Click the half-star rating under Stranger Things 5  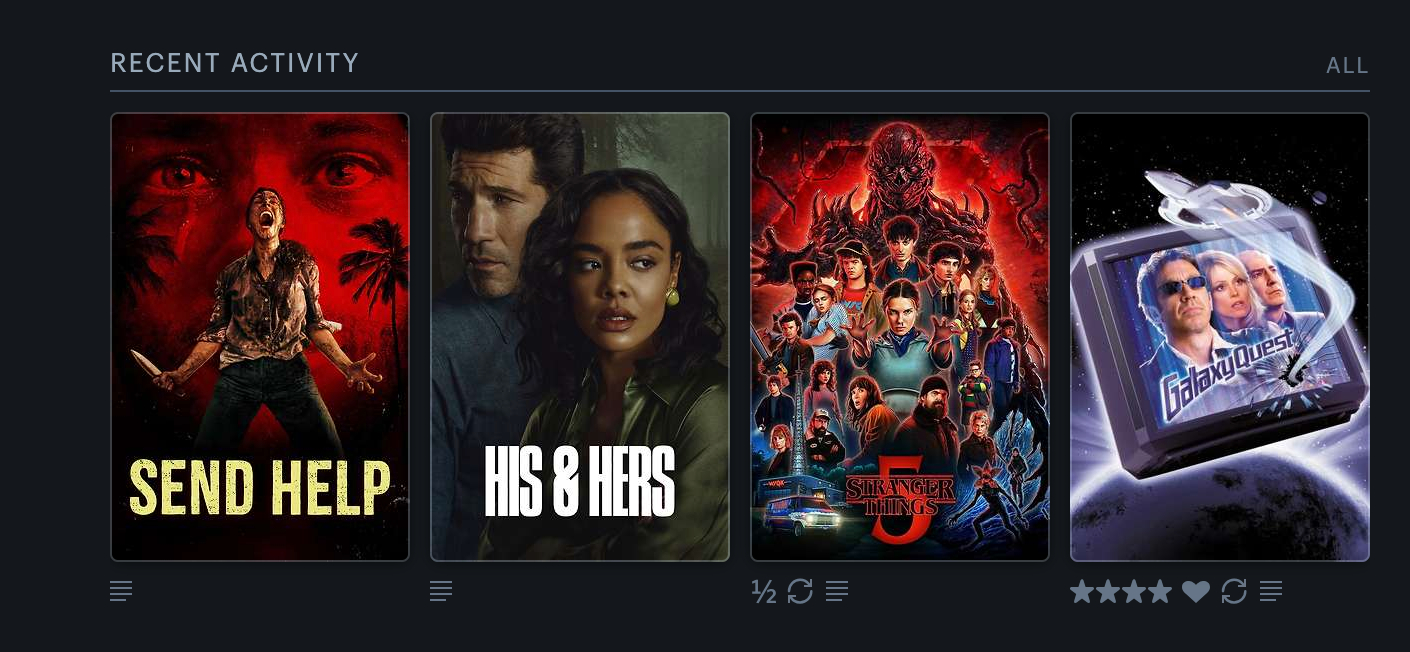pos(764,591)
